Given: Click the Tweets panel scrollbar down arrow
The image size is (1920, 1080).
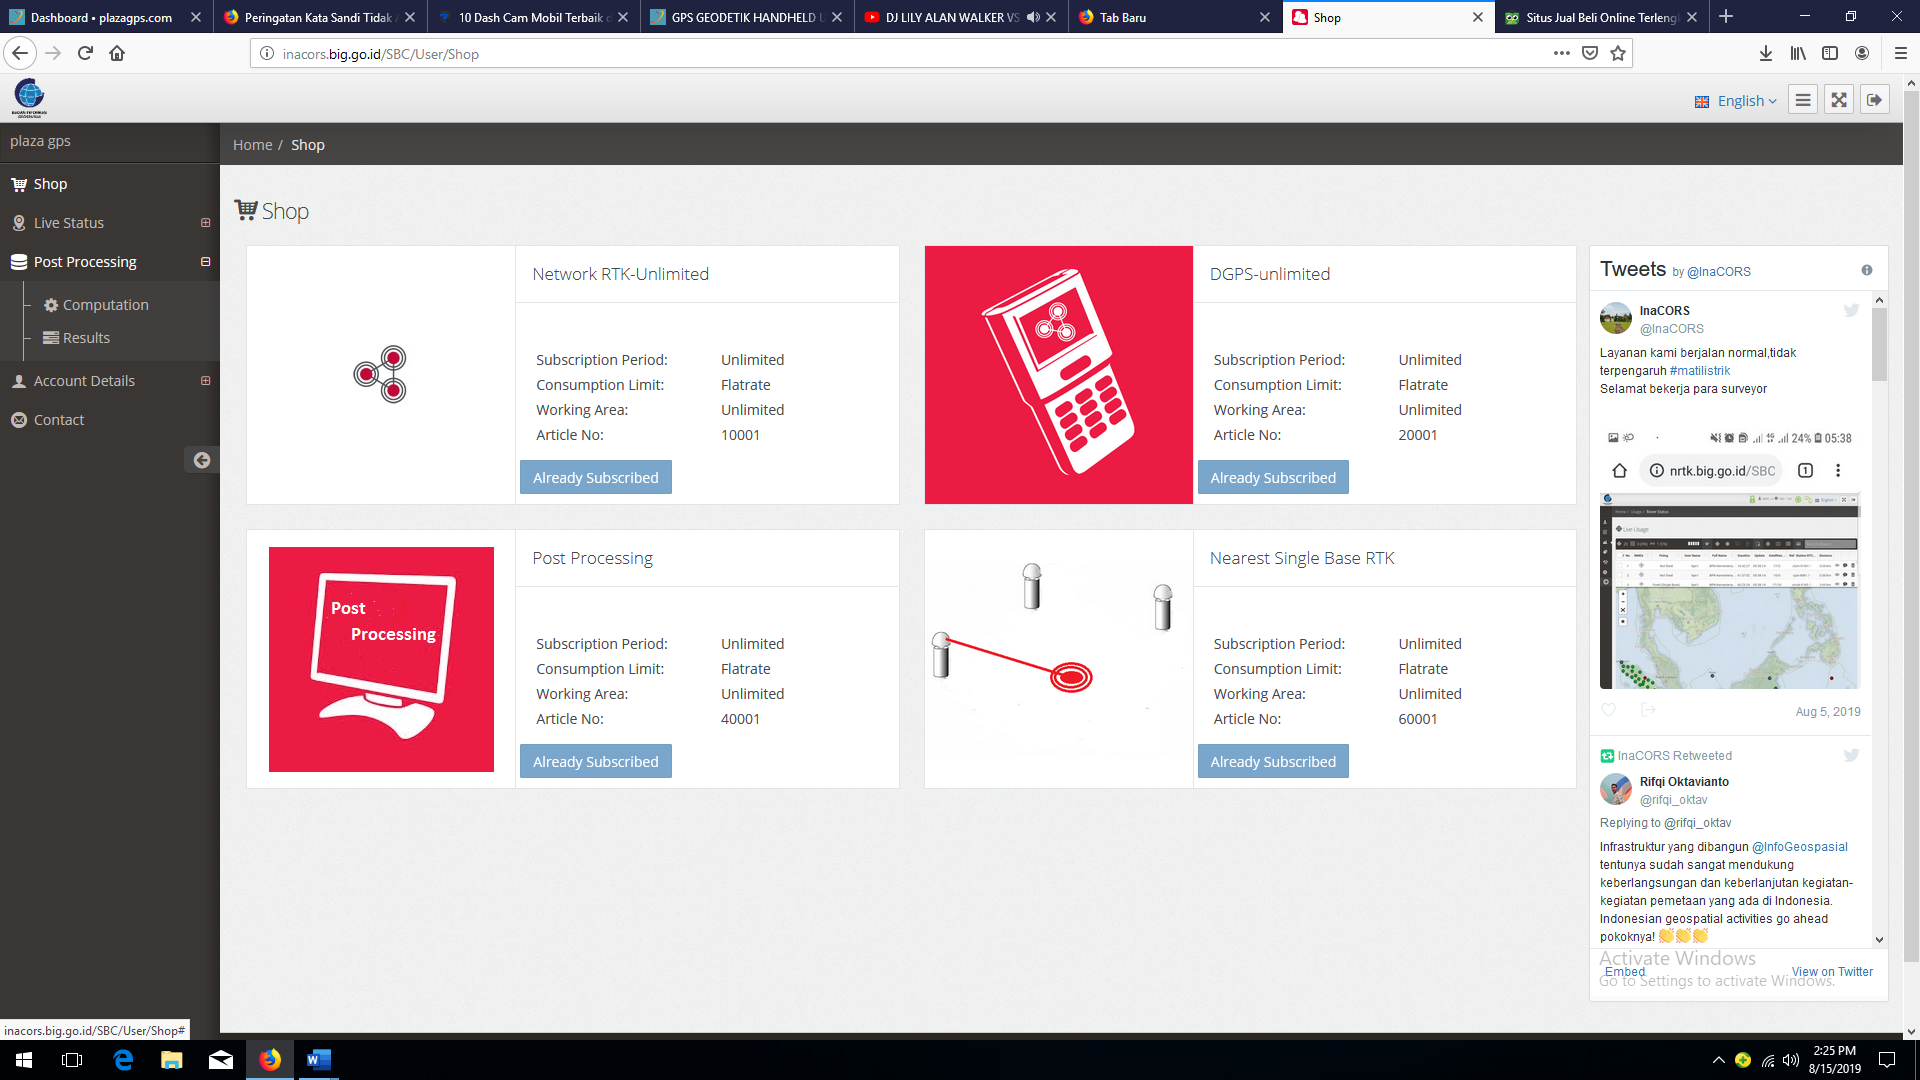Looking at the screenshot, I should pyautogui.click(x=1879, y=939).
